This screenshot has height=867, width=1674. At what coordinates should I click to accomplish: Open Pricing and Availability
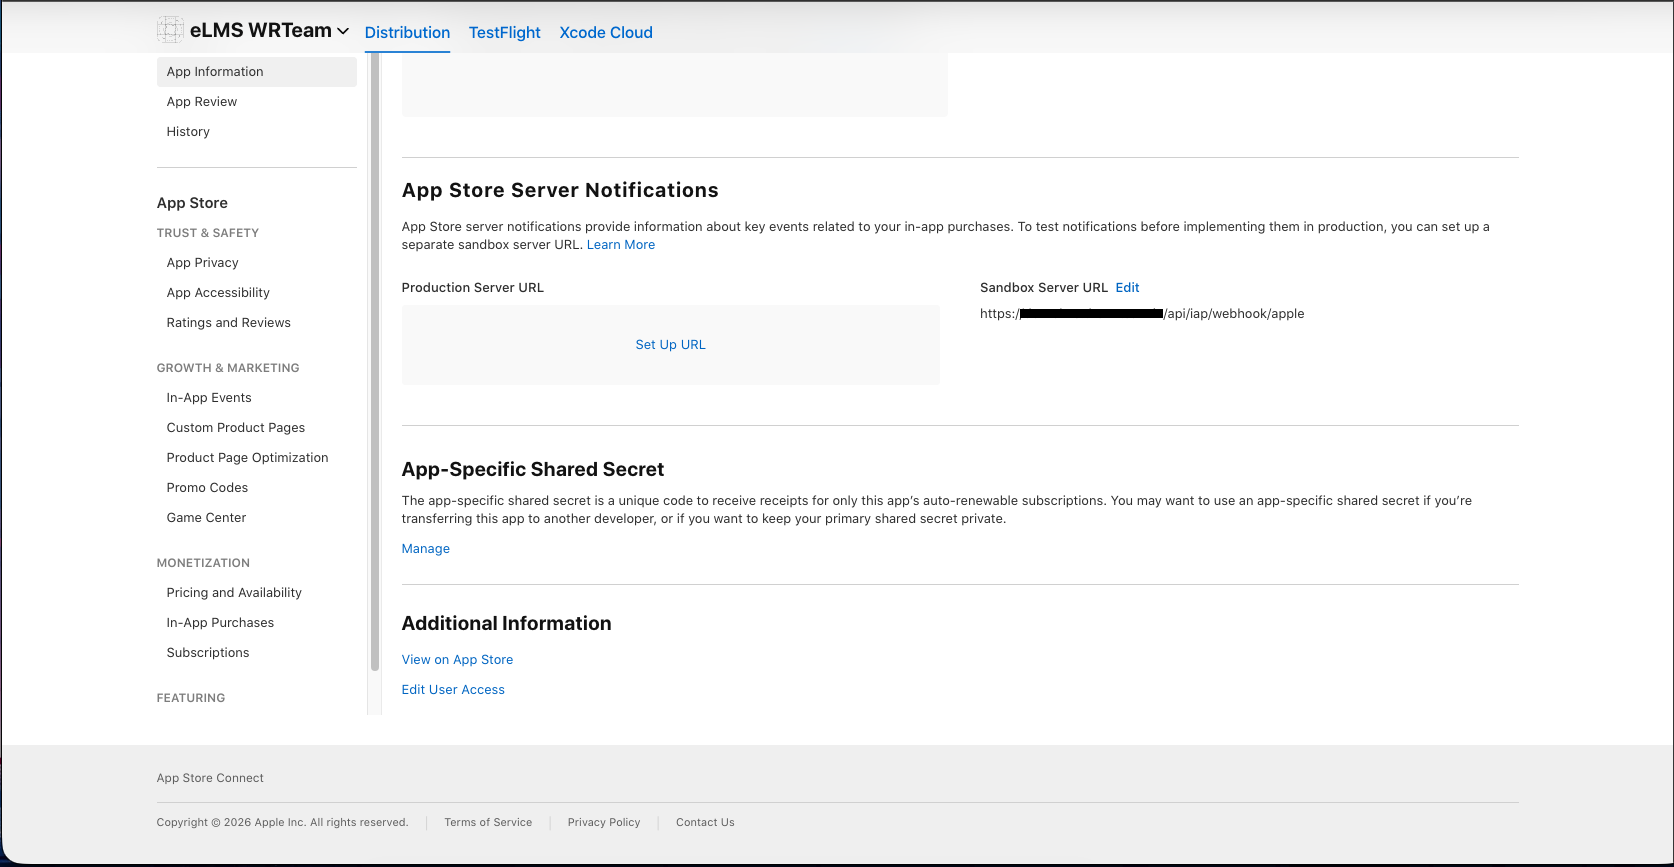tap(234, 593)
